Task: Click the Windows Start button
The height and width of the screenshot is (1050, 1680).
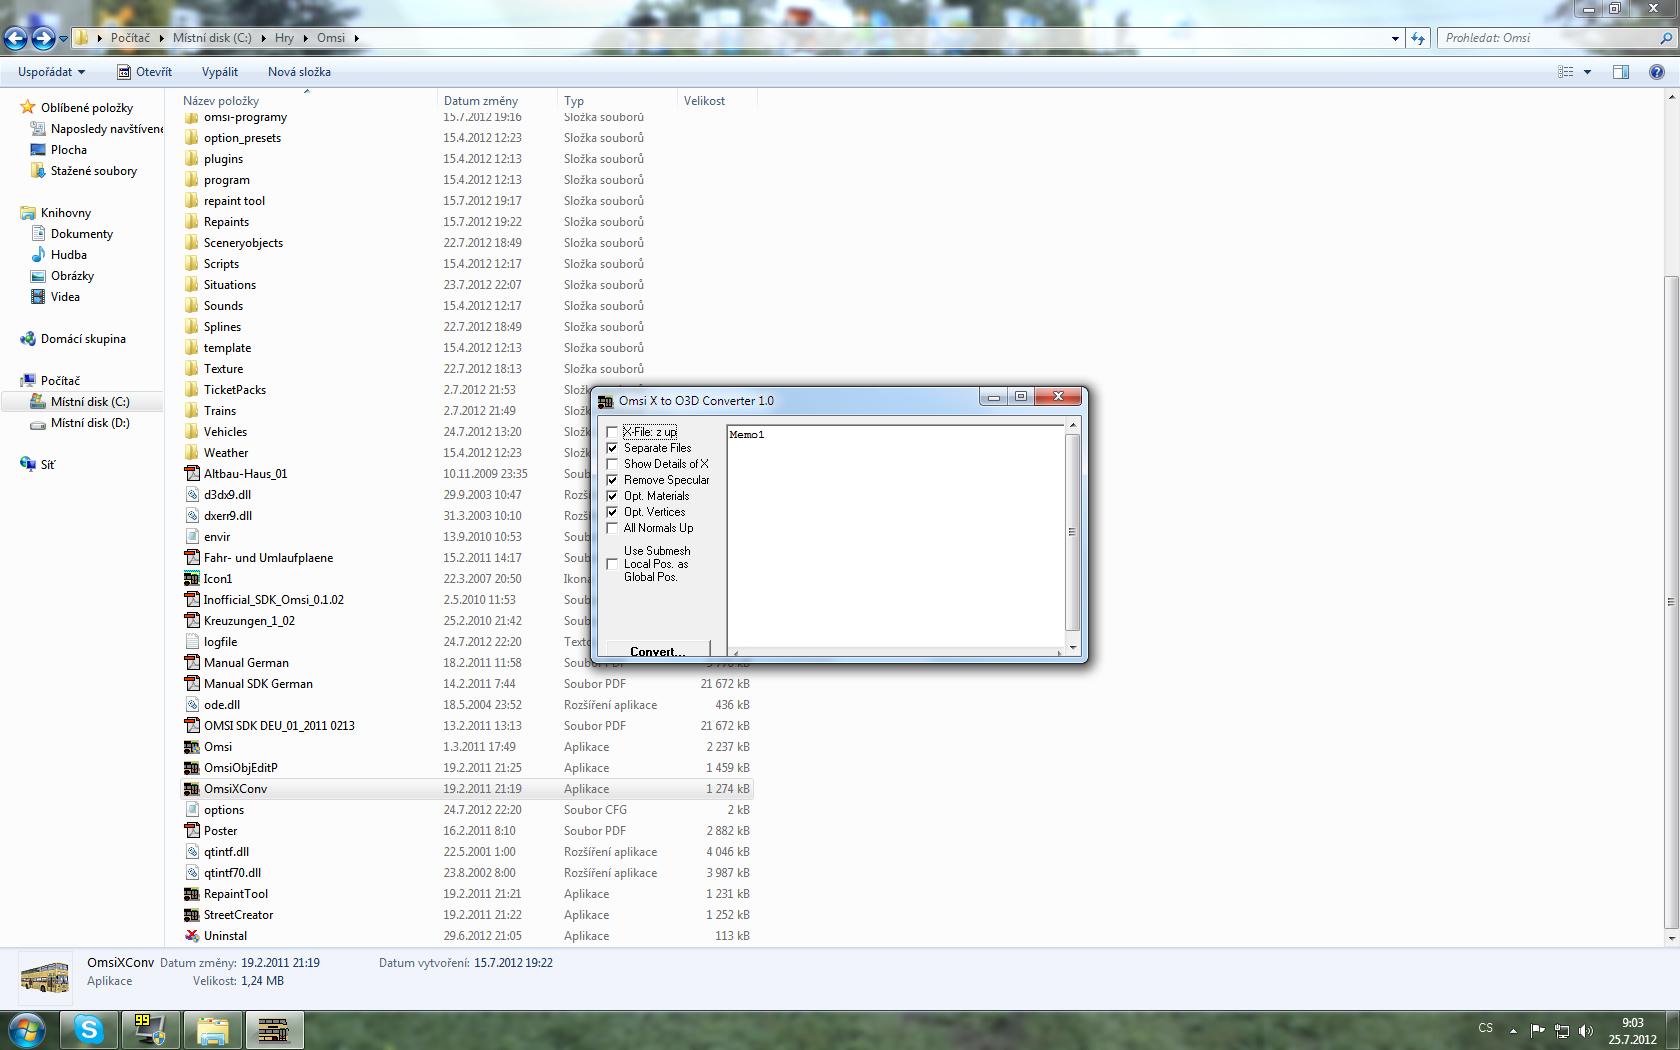Action: (x=27, y=1029)
